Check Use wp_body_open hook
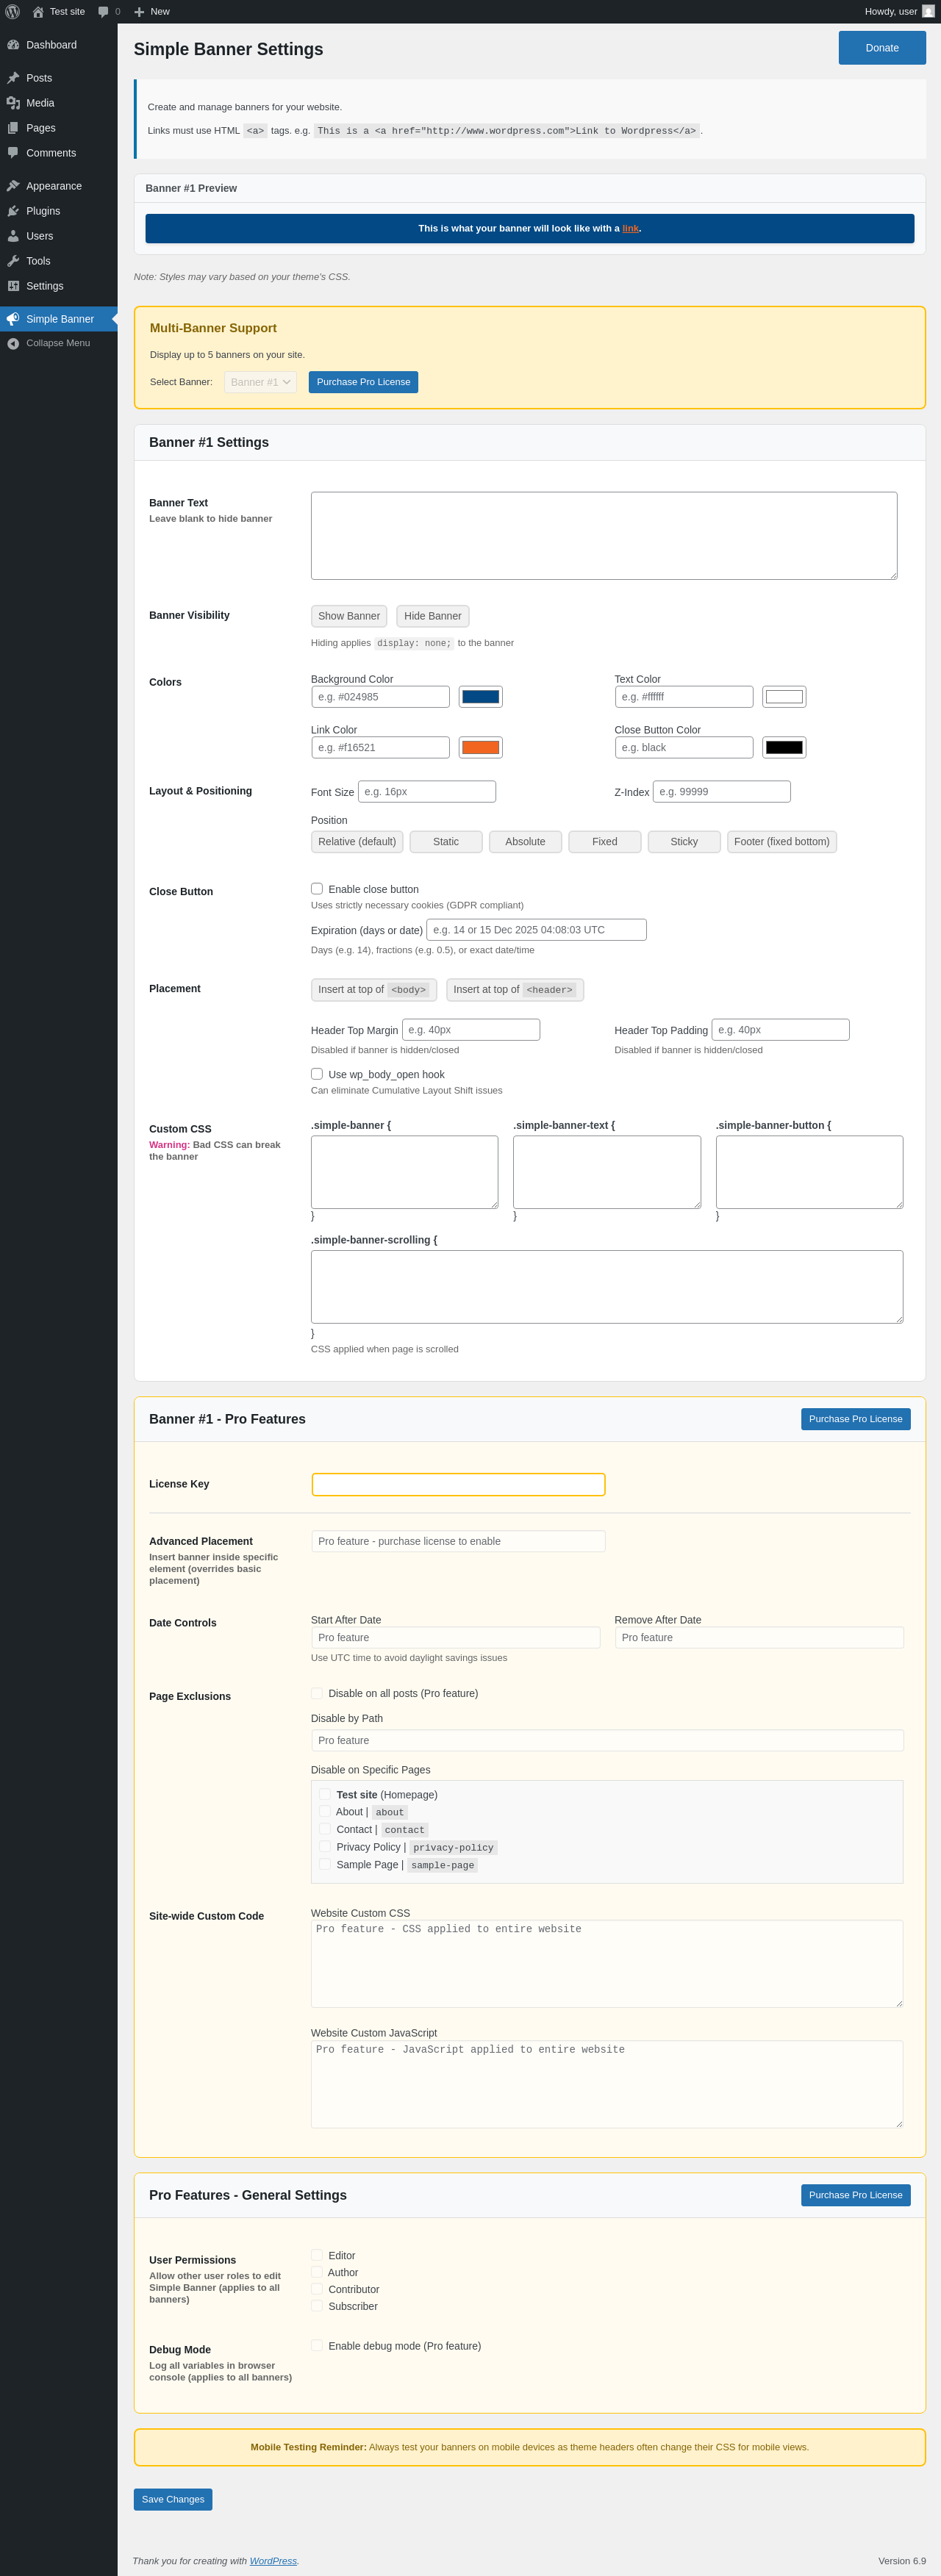The width and height of the screenshot is (941, 2576). click(317, 1074)
